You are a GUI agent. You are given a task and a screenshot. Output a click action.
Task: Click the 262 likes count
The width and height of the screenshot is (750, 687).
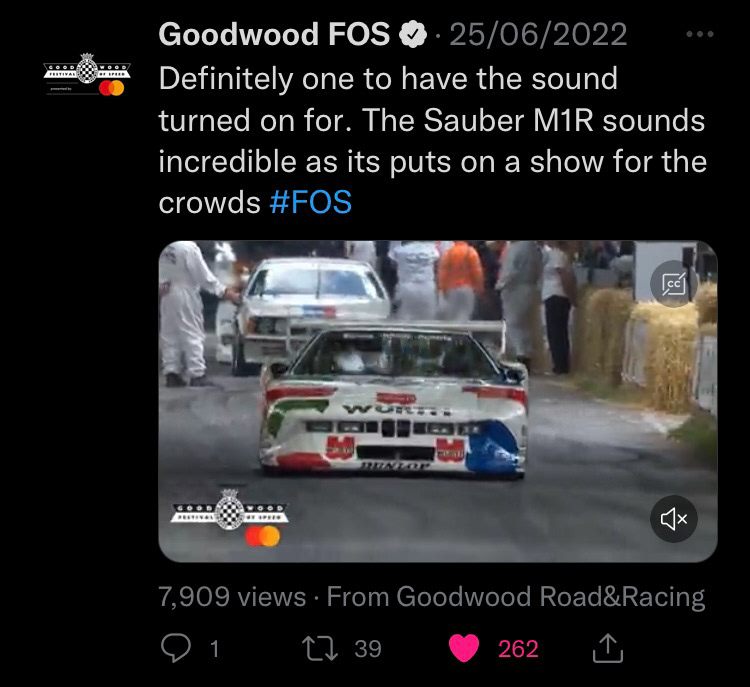518,649
